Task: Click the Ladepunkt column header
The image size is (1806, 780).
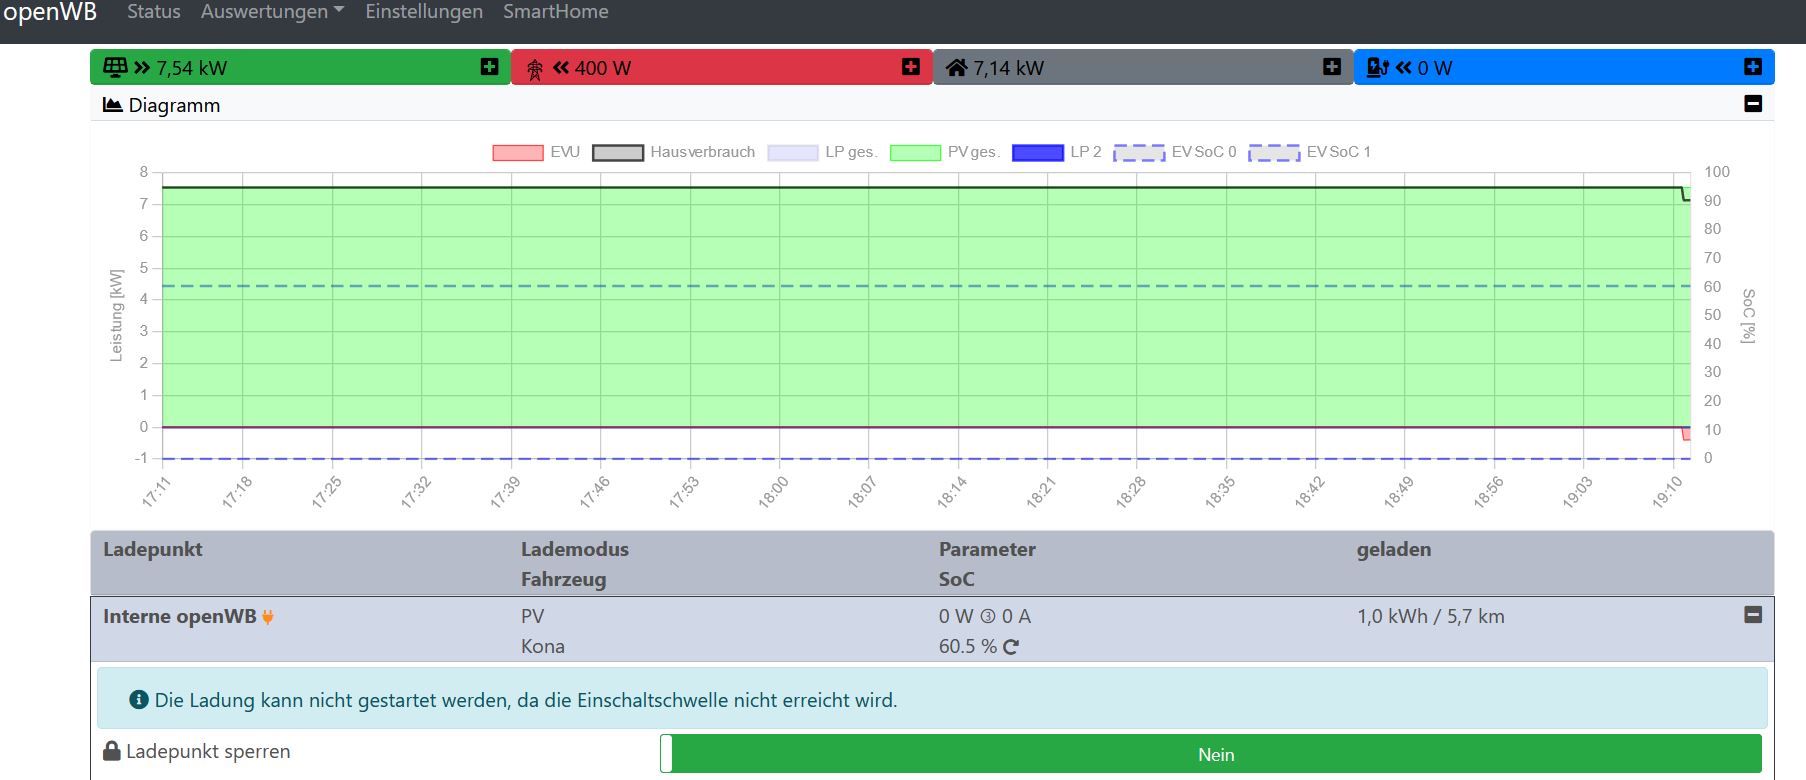Action: 153,549
